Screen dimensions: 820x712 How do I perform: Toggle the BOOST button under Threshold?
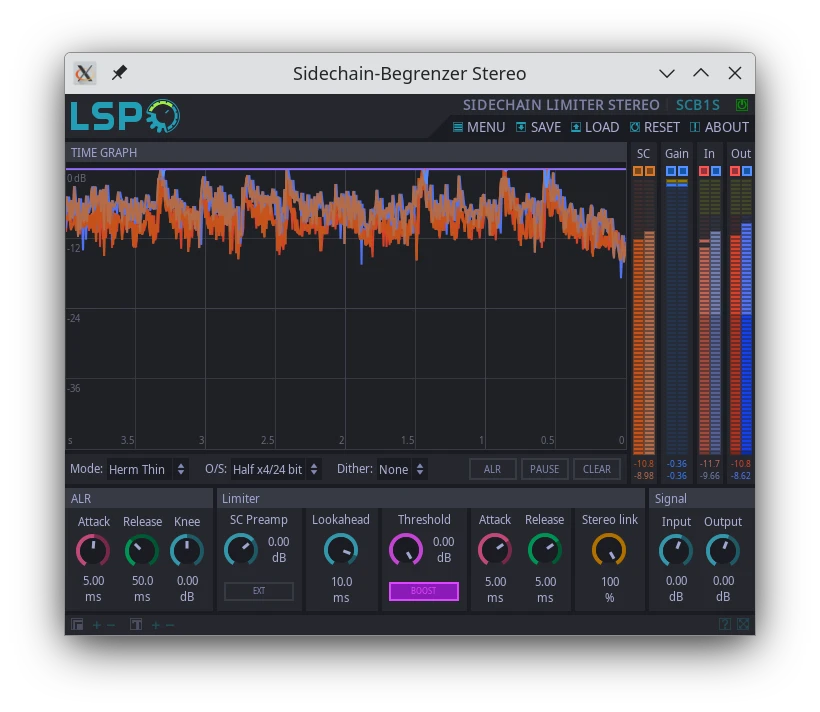pos(424,591)
